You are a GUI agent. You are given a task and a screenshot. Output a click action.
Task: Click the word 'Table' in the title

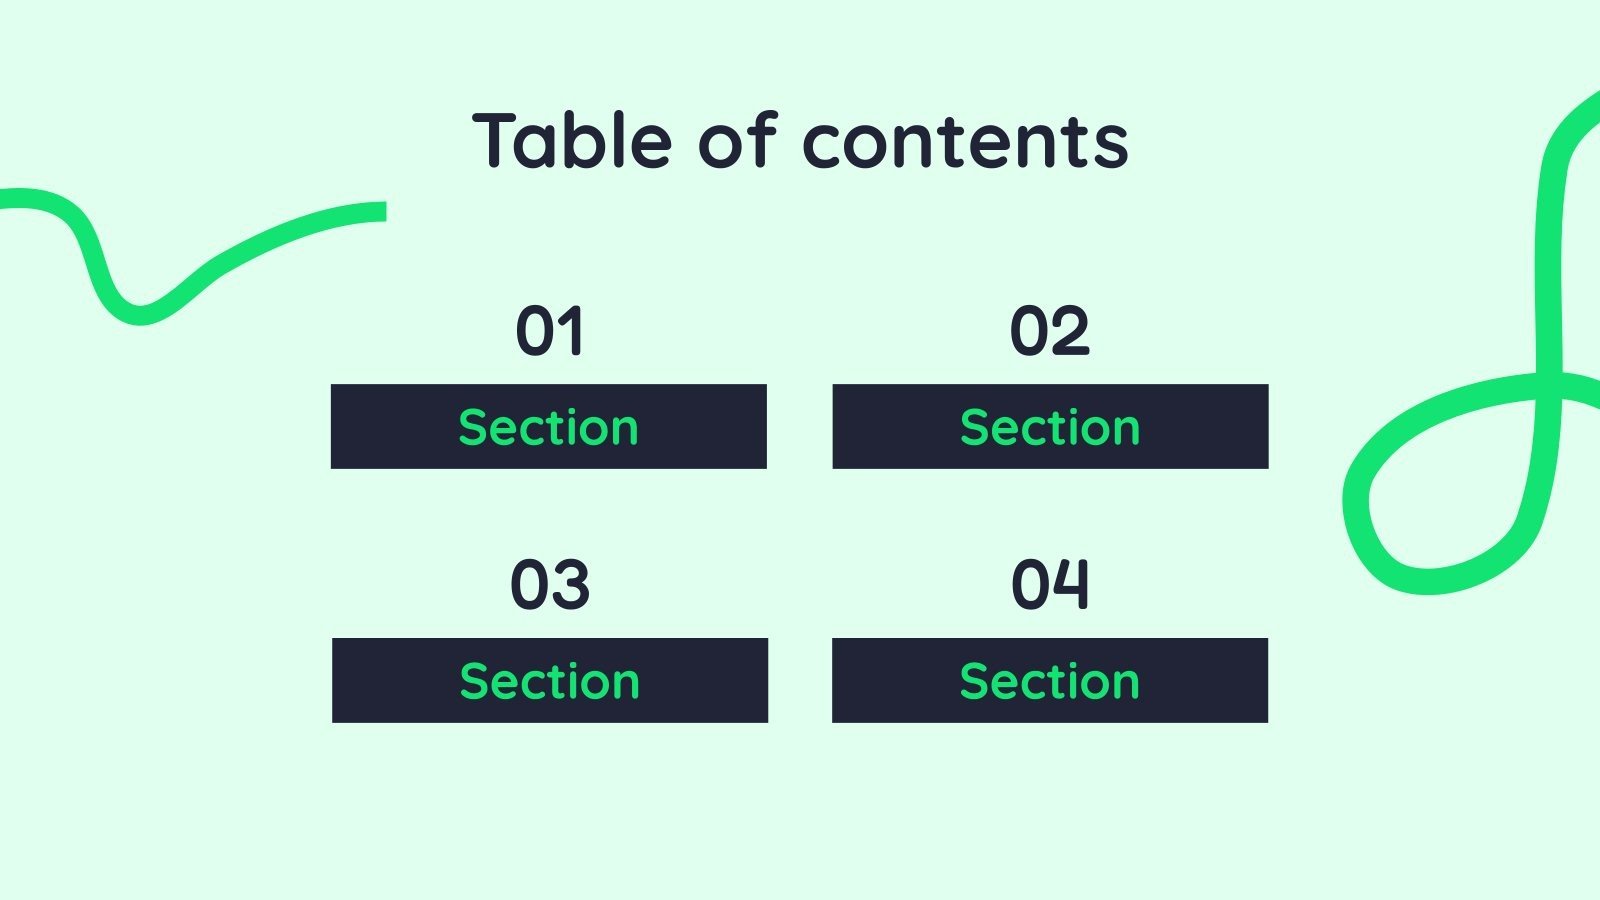pos(572,140)
